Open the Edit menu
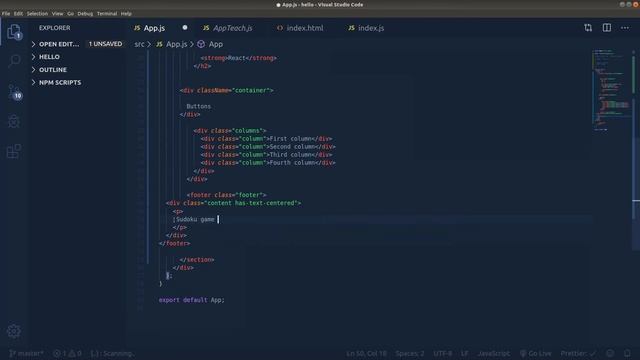640x360 pixels. (x=18, y=13)
